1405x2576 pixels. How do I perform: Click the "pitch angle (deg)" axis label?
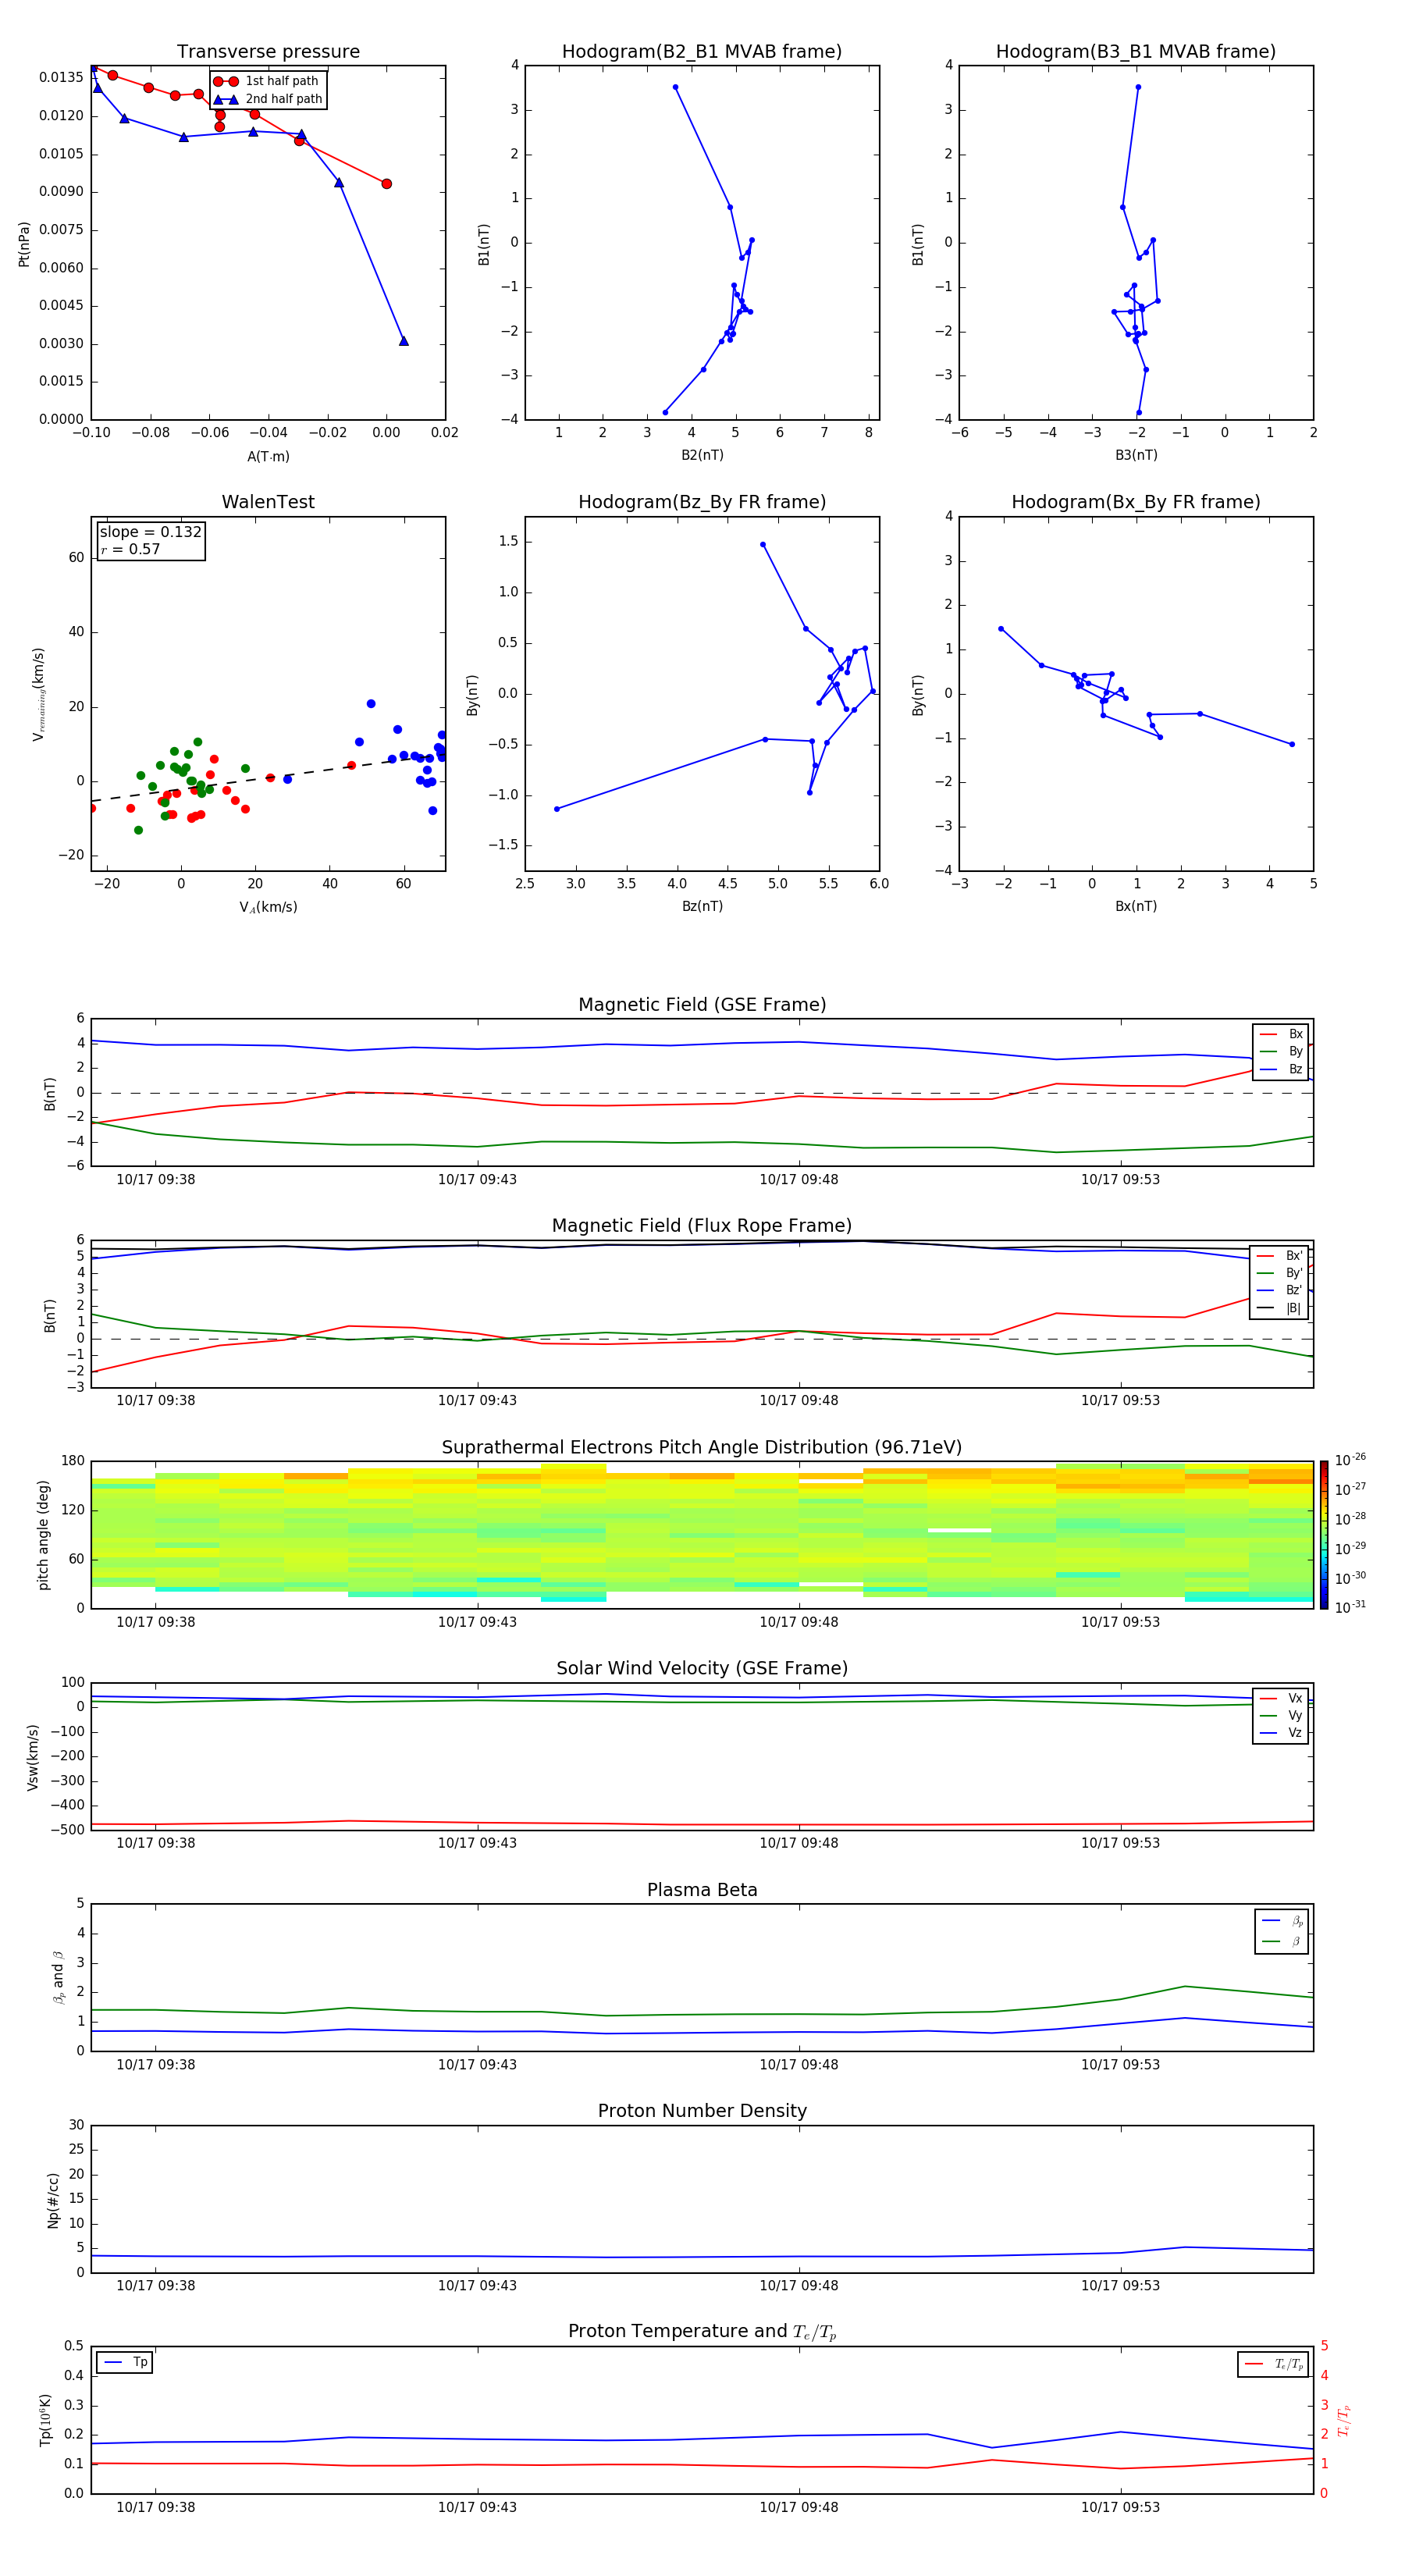(x=43, y=1535)
